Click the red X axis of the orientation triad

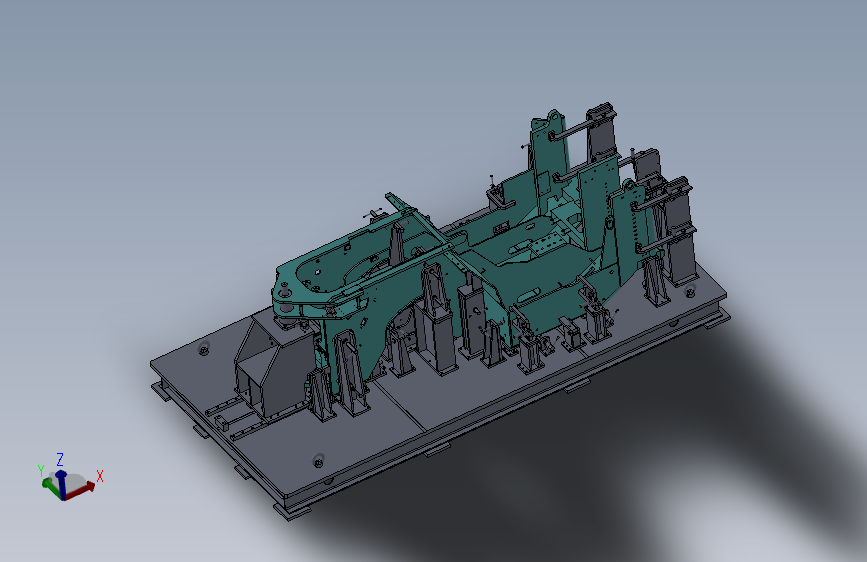click(x=81, y=491)
